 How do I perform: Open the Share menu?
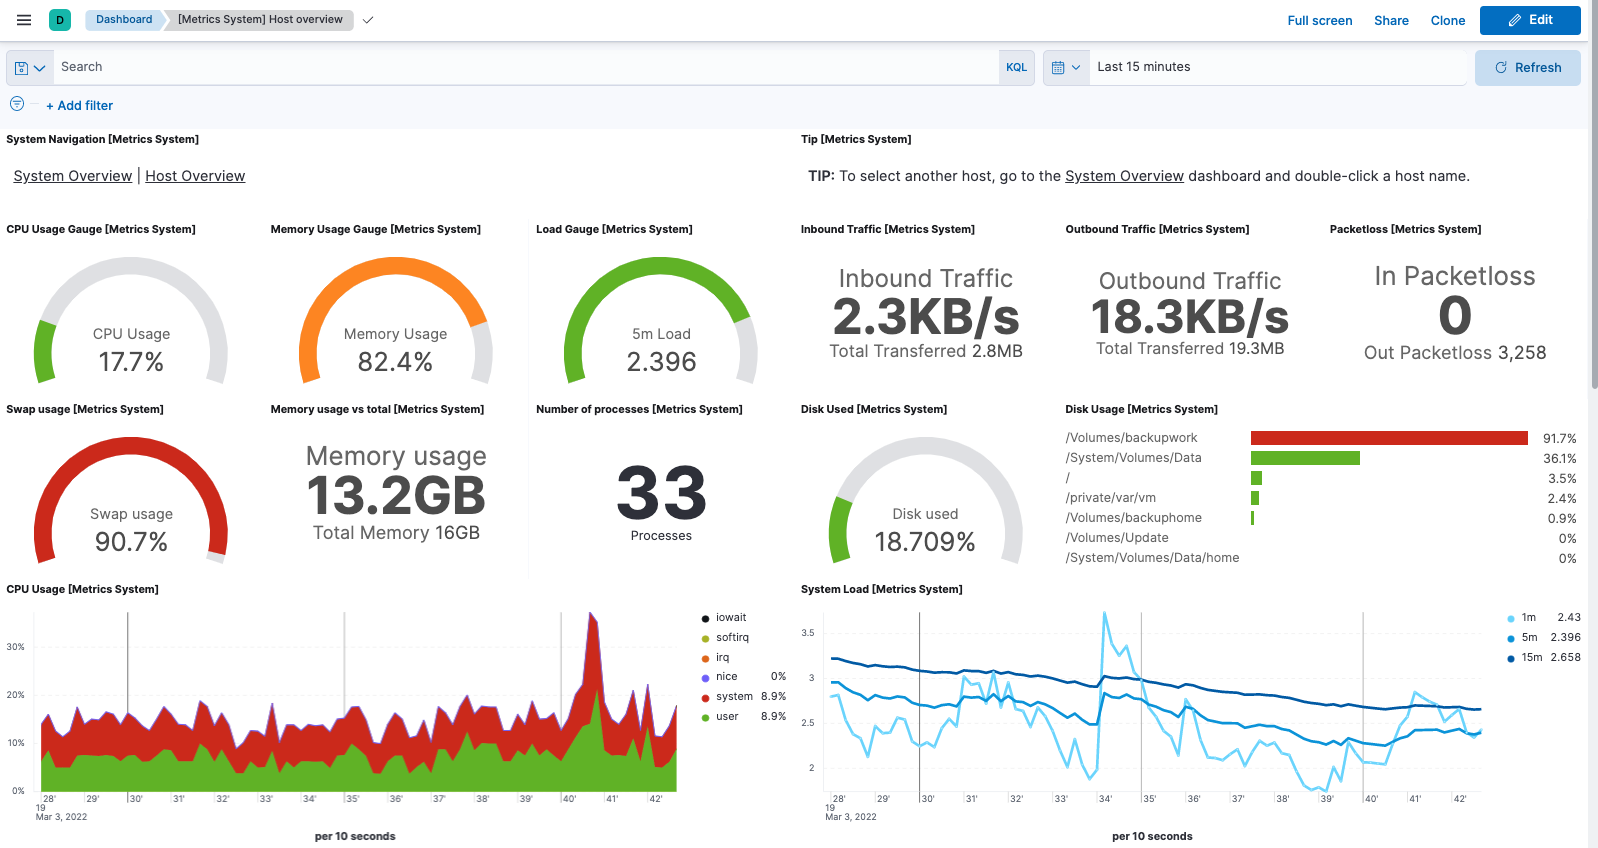click(x=1390, y=20)
